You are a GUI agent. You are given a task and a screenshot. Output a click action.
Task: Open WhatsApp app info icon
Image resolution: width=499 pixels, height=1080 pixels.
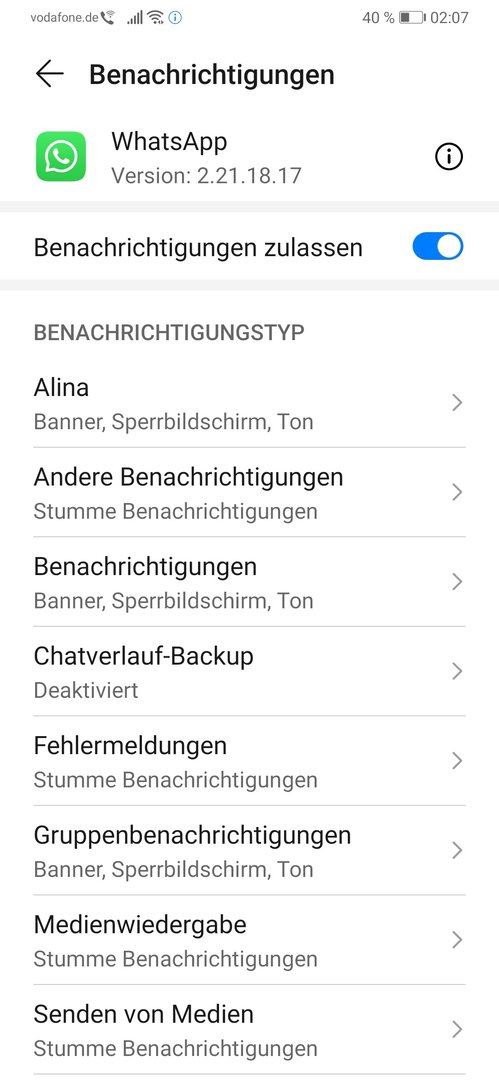click(x=449, y=158)
